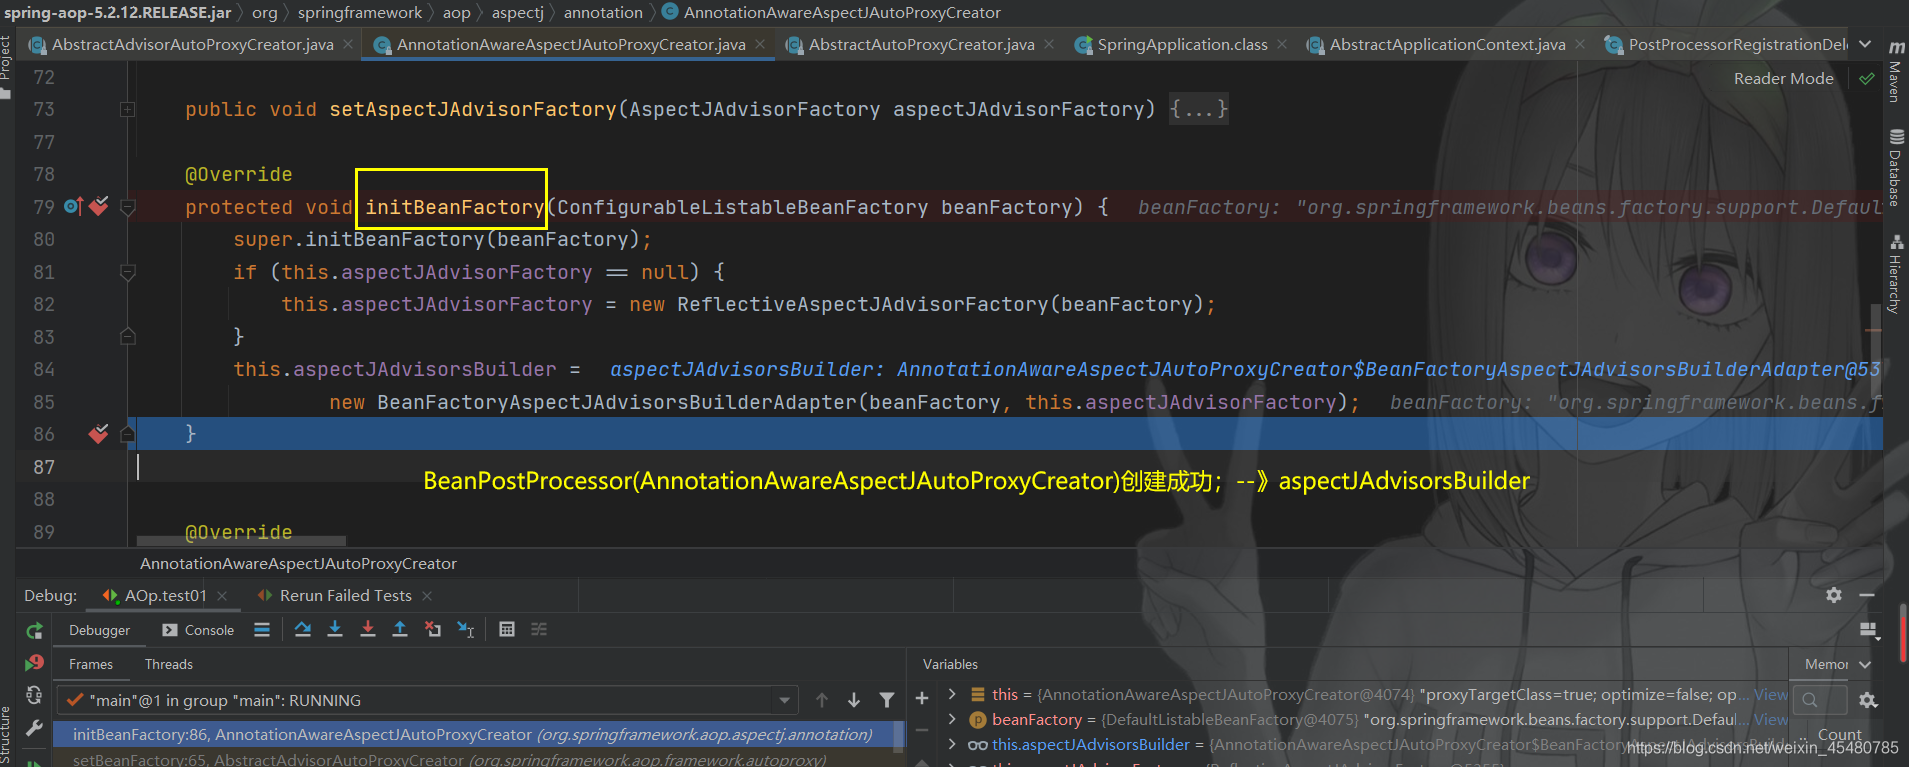
Task: Open the Database tool window
Action: (x=1895, y=167)
